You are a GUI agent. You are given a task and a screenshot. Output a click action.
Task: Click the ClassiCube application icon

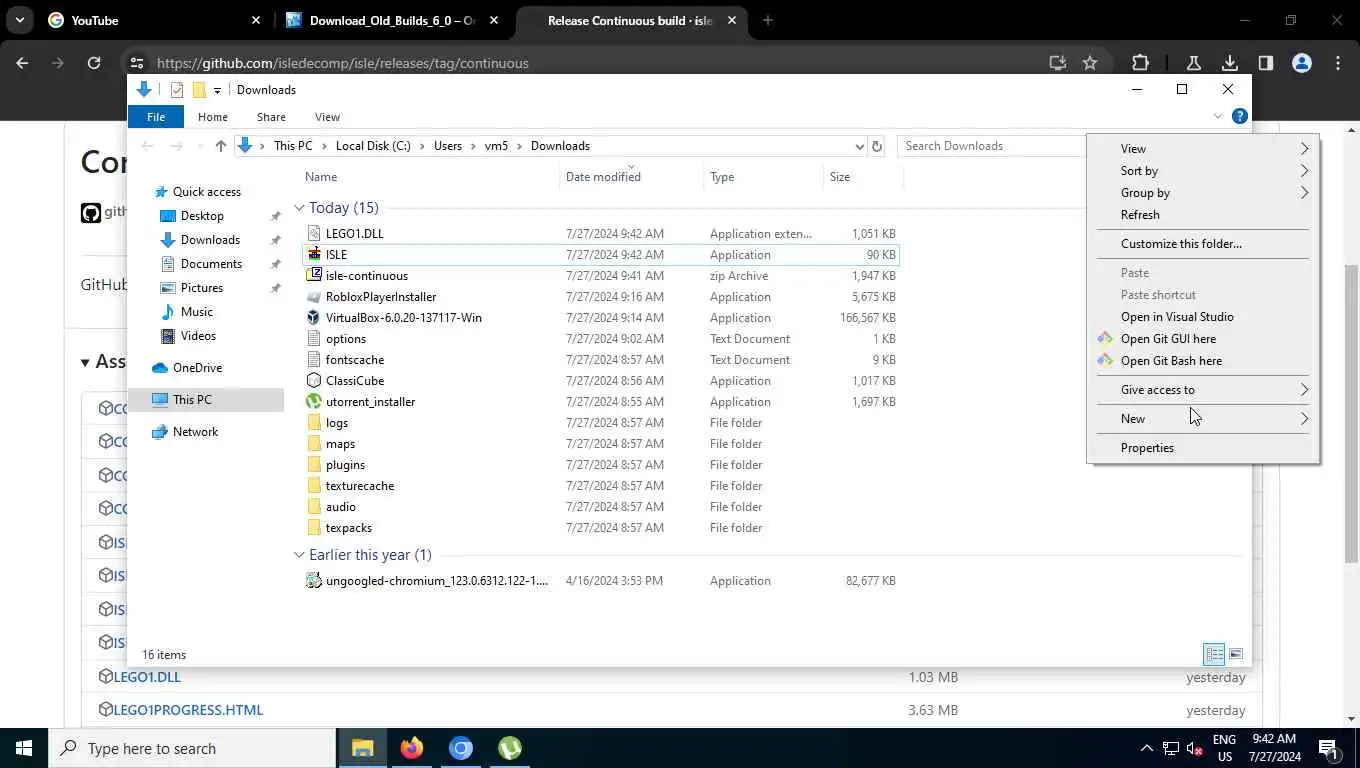(x=314, y=380)
